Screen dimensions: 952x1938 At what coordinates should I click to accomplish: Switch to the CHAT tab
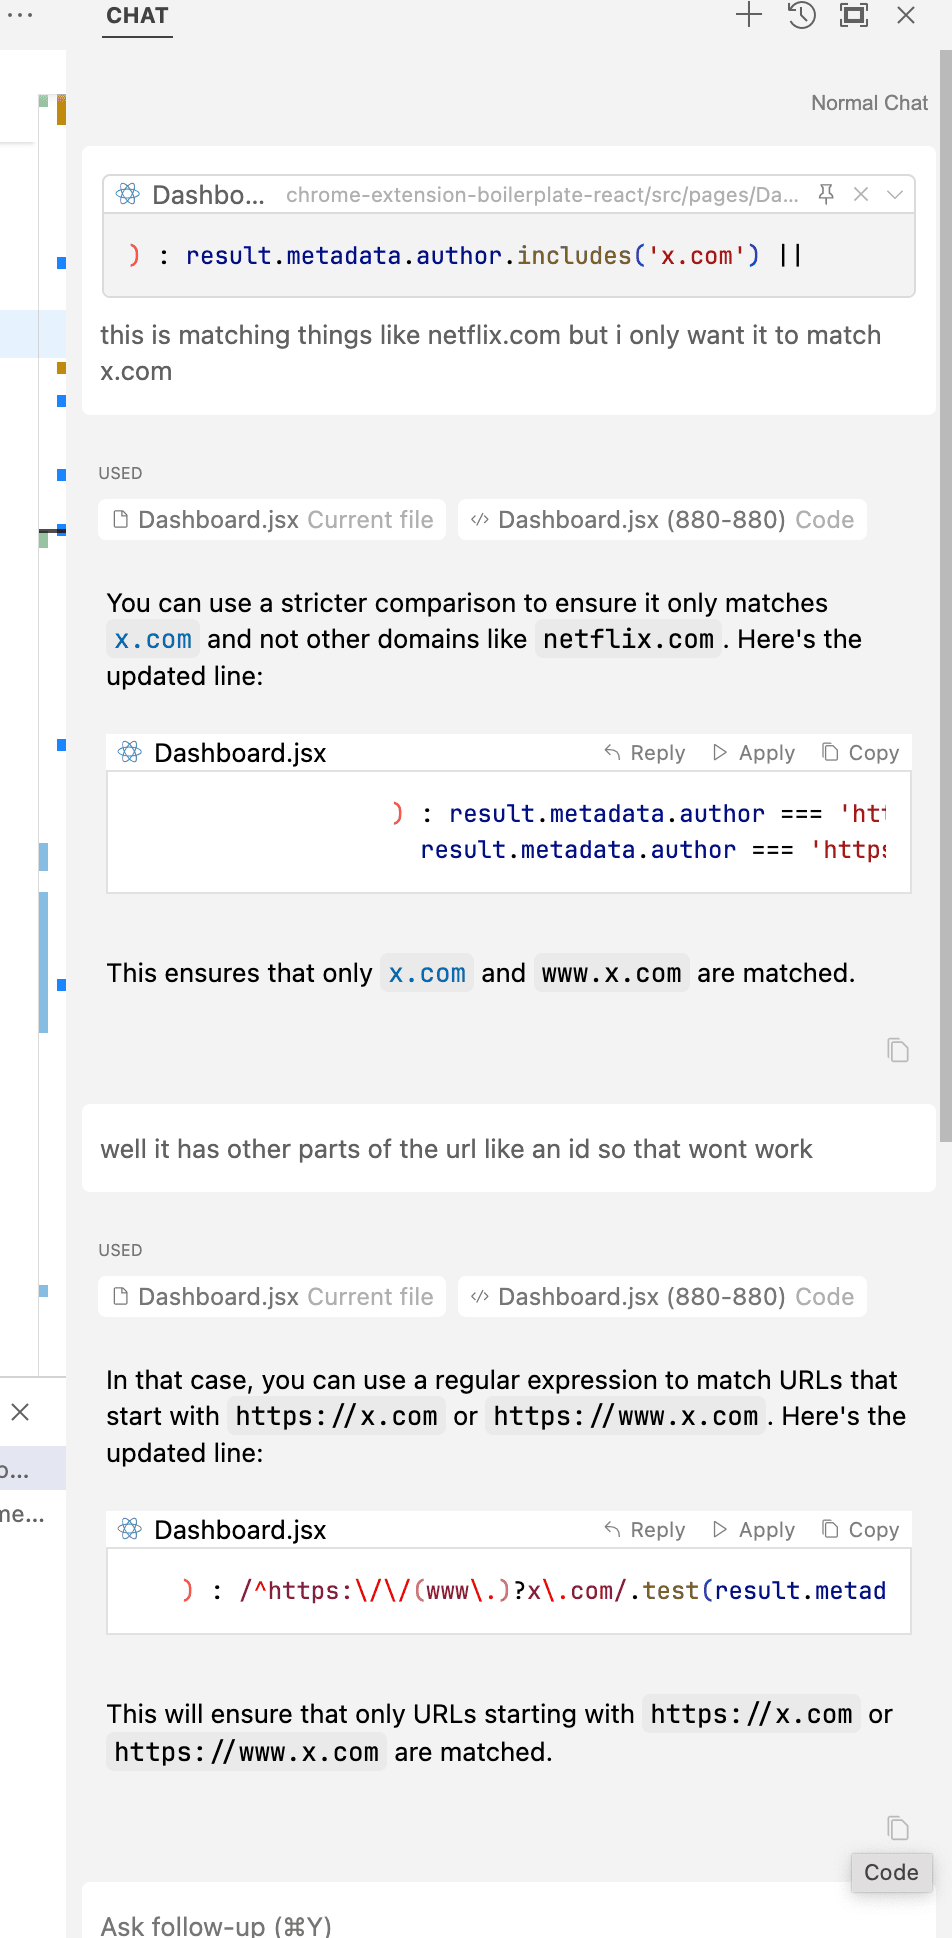137,16
